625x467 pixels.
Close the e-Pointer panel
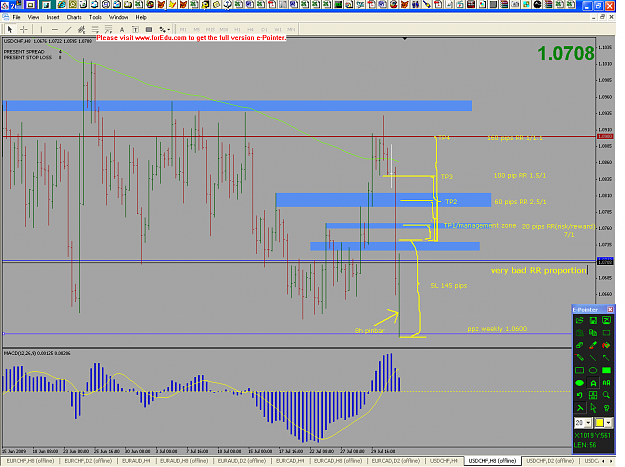click(x=610, y=310)
